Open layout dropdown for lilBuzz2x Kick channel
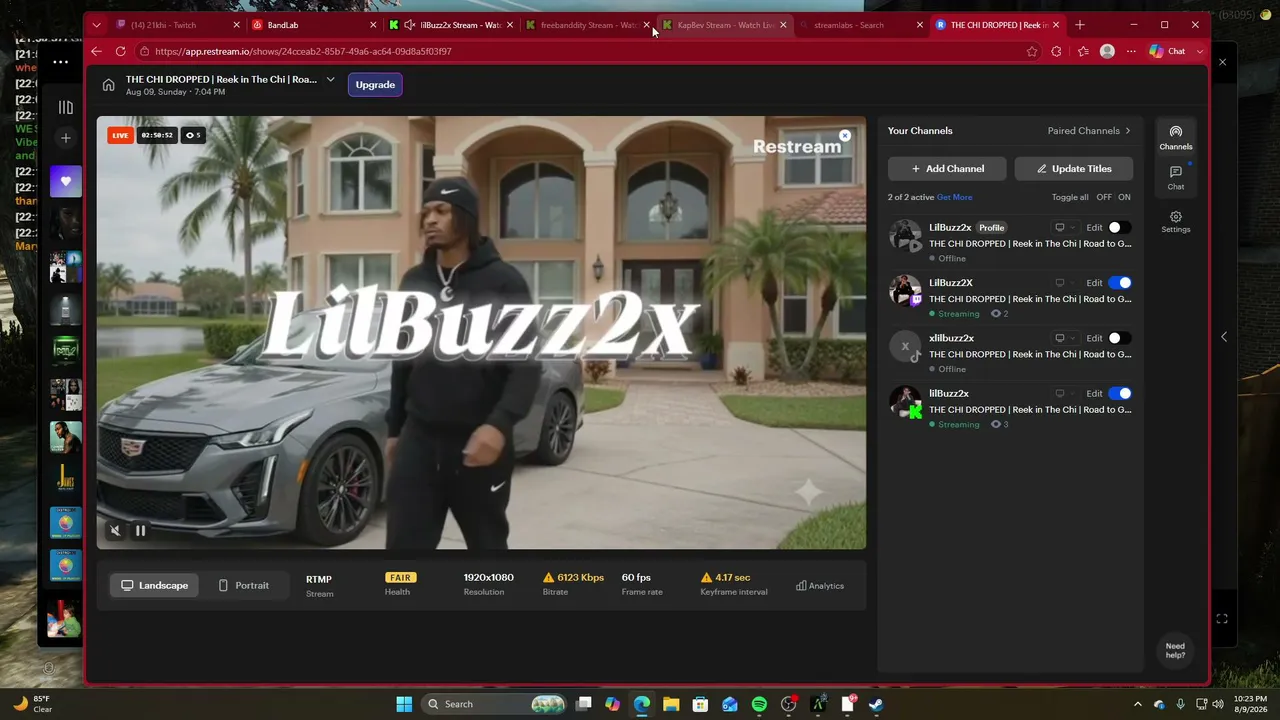The width and height of the screenshot is (1280, 720). pos(1065,394)
